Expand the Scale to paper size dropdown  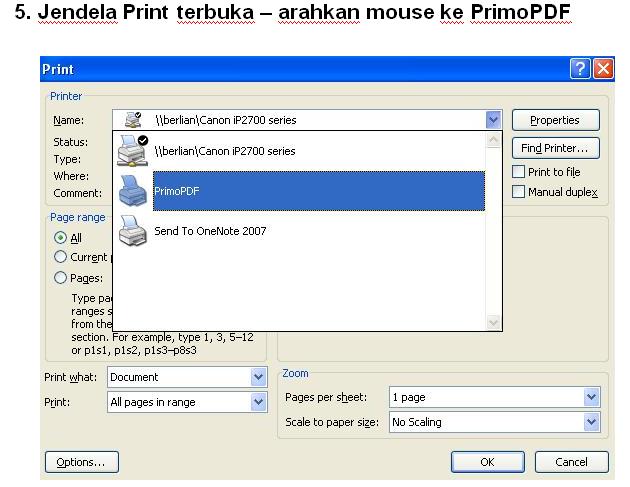pos(591,422)
